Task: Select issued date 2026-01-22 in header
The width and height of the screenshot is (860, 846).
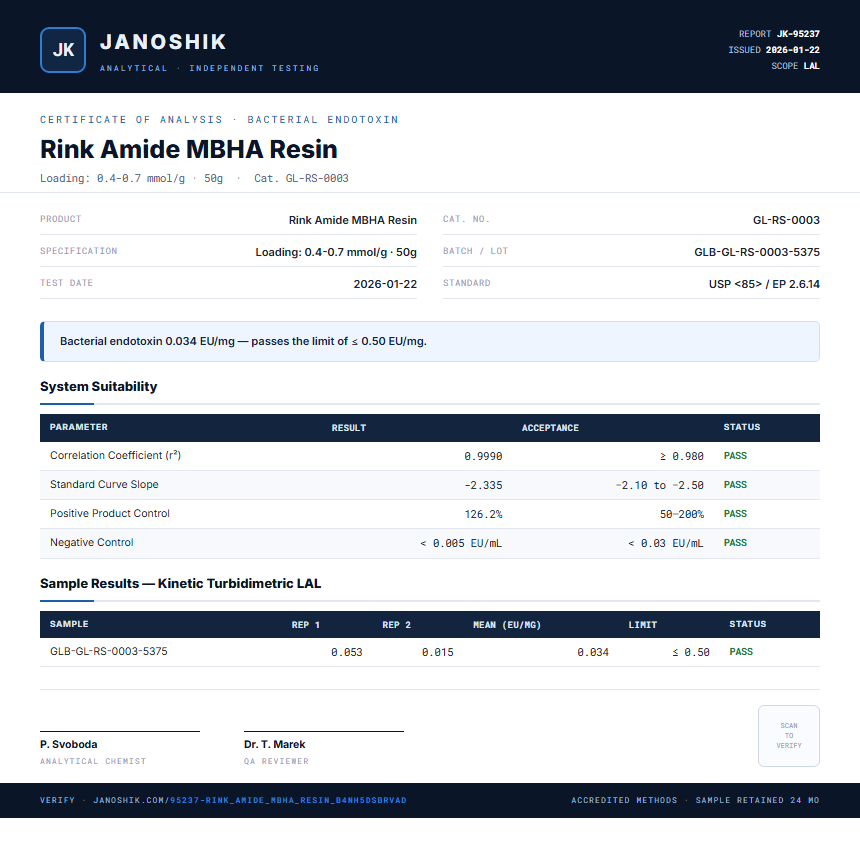Action: [x=793, y=50]
